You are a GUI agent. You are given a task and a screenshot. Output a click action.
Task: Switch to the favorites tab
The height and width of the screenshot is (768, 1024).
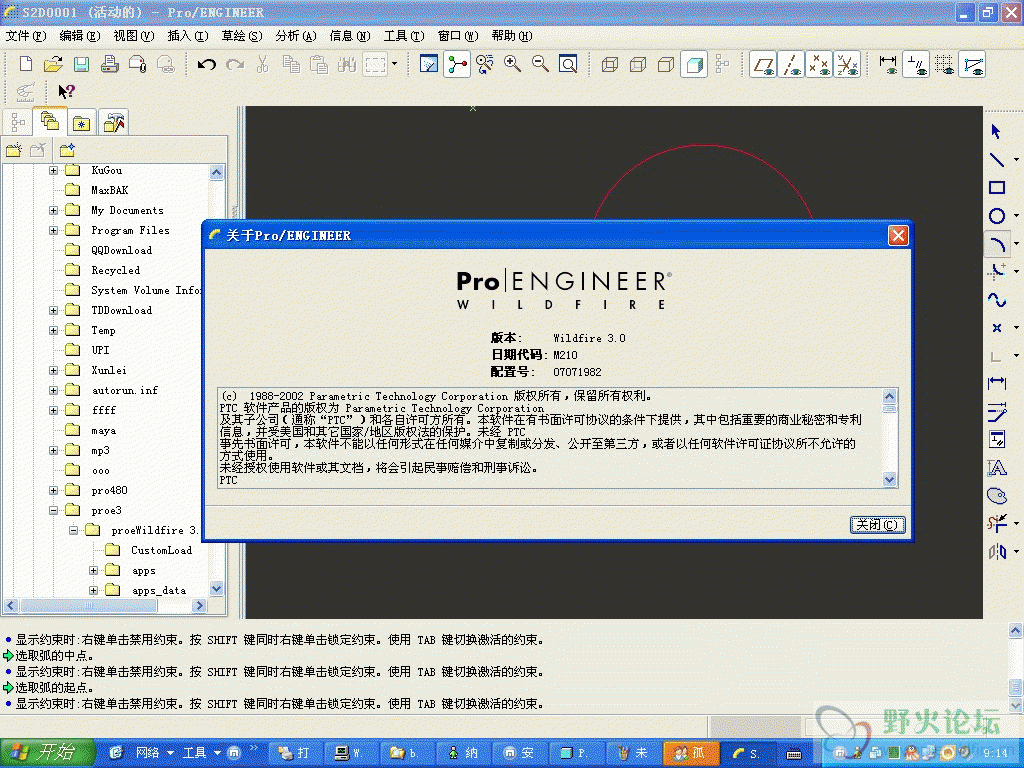click(x=81, y=122)
